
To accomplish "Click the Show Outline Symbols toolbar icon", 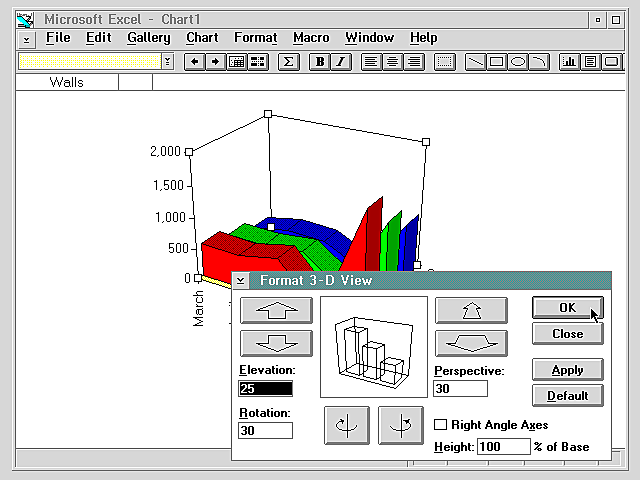I will tap(237, 62).
